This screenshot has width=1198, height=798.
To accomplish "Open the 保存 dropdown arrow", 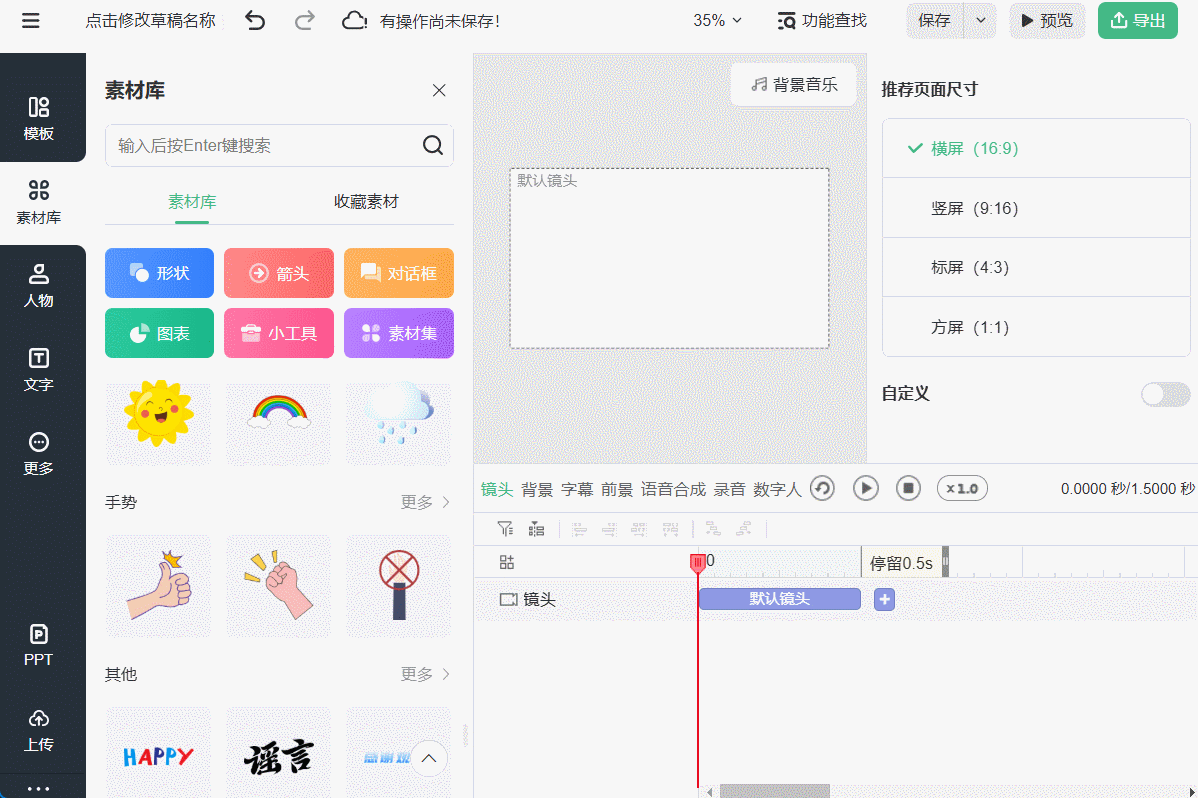I will (980, 20).
